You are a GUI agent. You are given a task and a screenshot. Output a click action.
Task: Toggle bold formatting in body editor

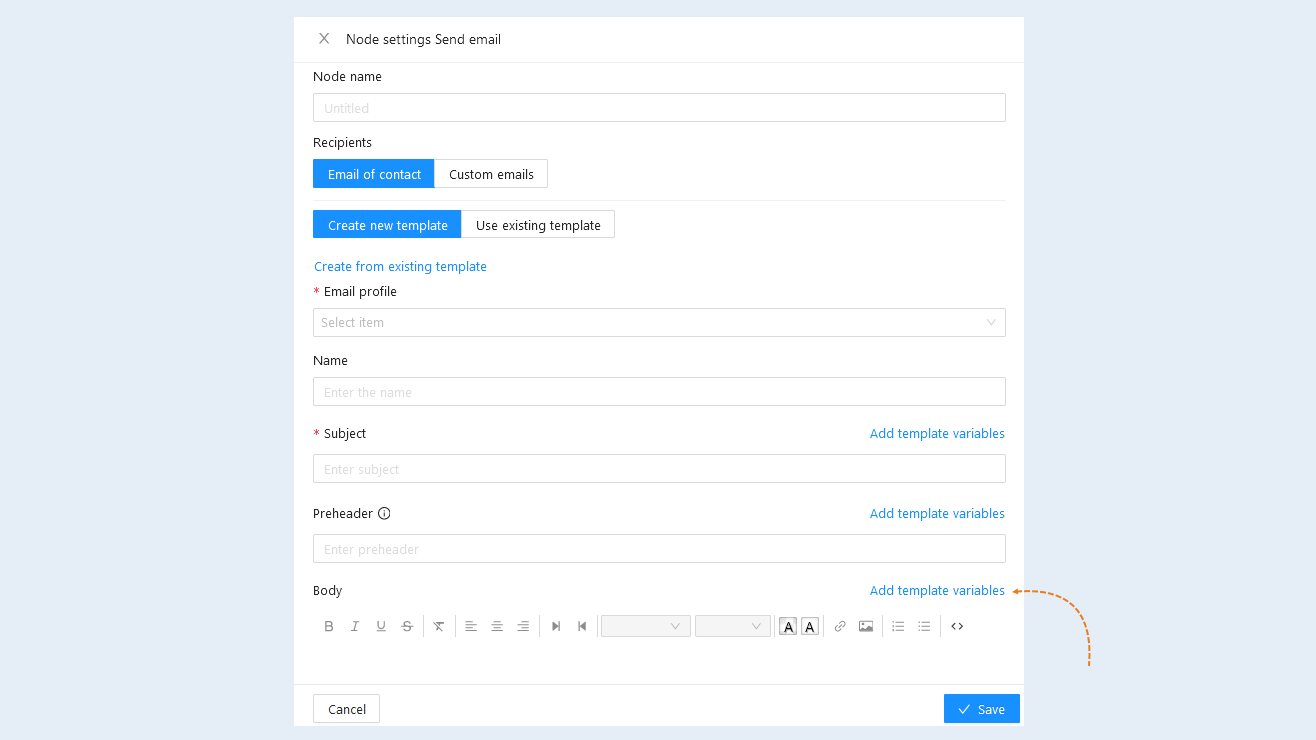click(329, 626)
